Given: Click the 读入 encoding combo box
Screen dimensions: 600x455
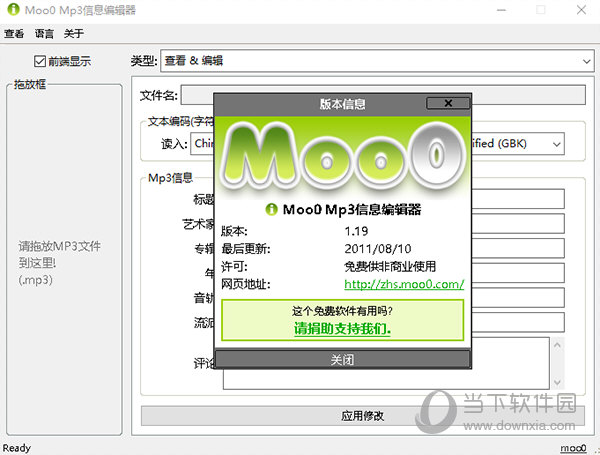Looking at the screenshot, I should [202, 144].
